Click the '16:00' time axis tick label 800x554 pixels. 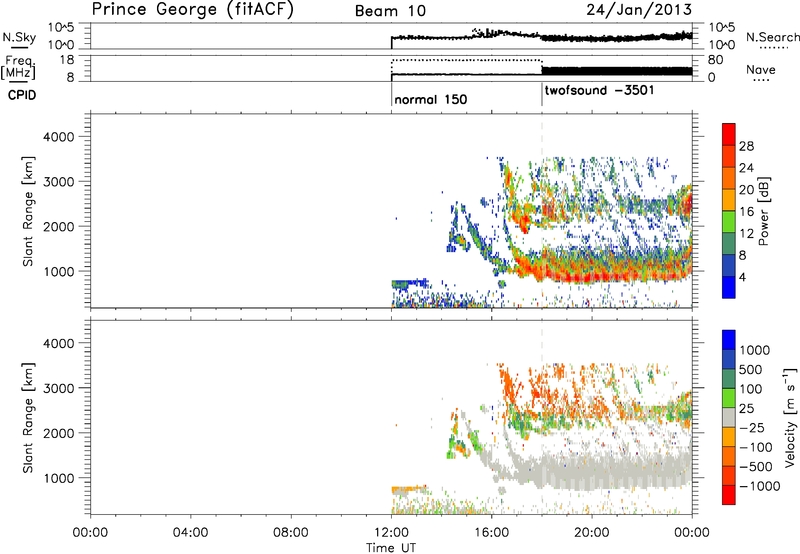(491, 533)
